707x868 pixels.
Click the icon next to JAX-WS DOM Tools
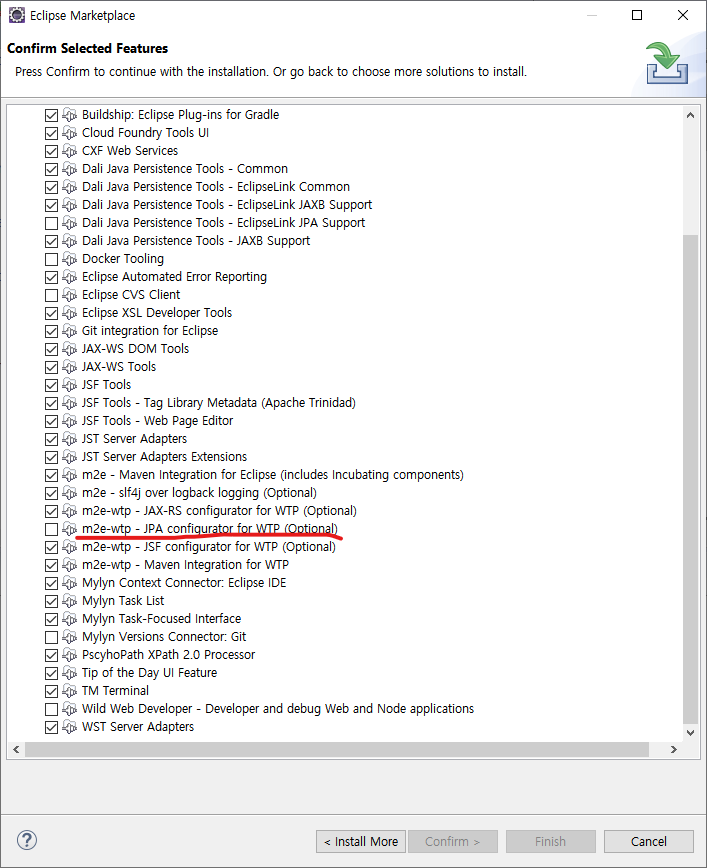click(69, 349)
